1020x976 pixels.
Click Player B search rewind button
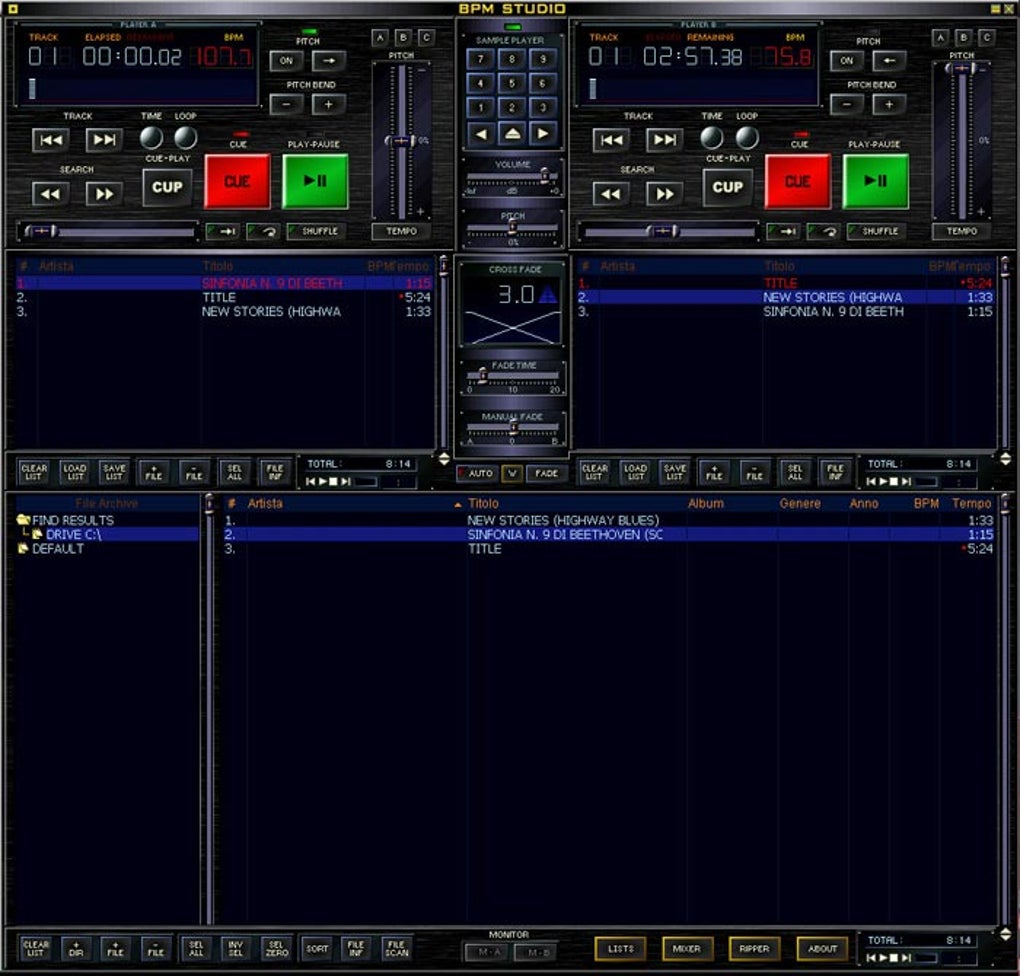610,193
